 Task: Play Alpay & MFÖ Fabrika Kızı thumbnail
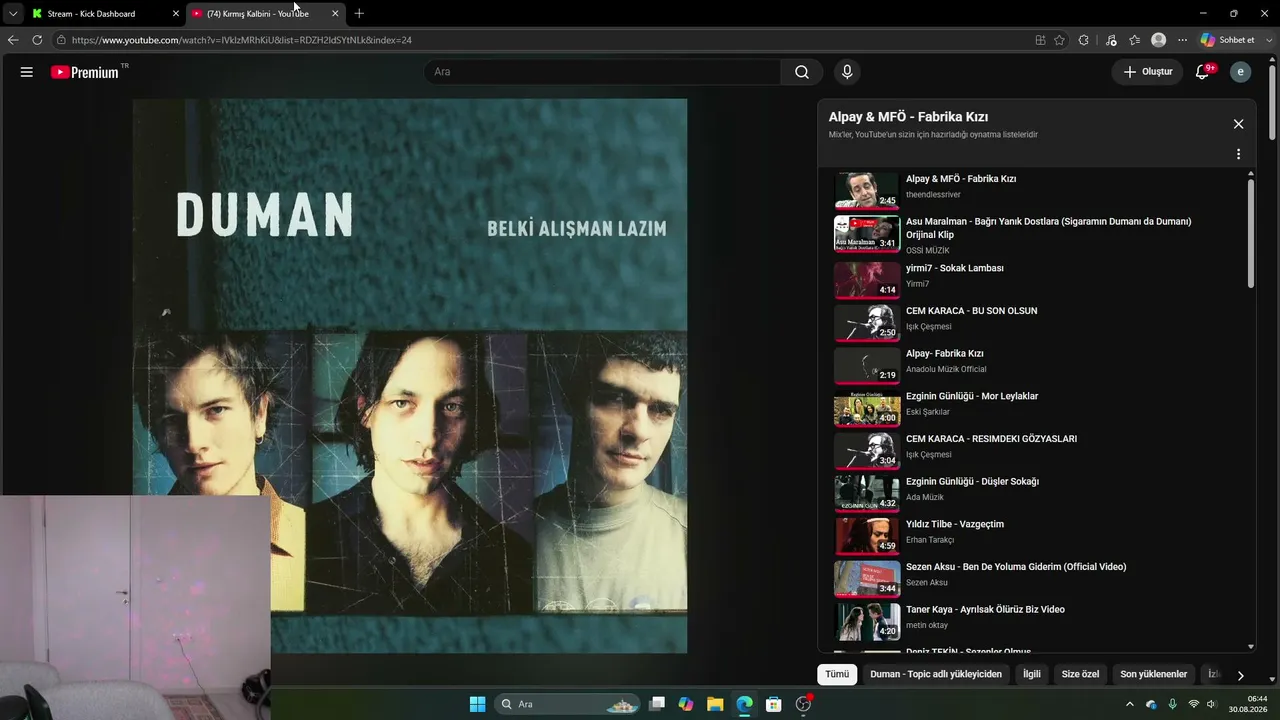coord(867,190)
